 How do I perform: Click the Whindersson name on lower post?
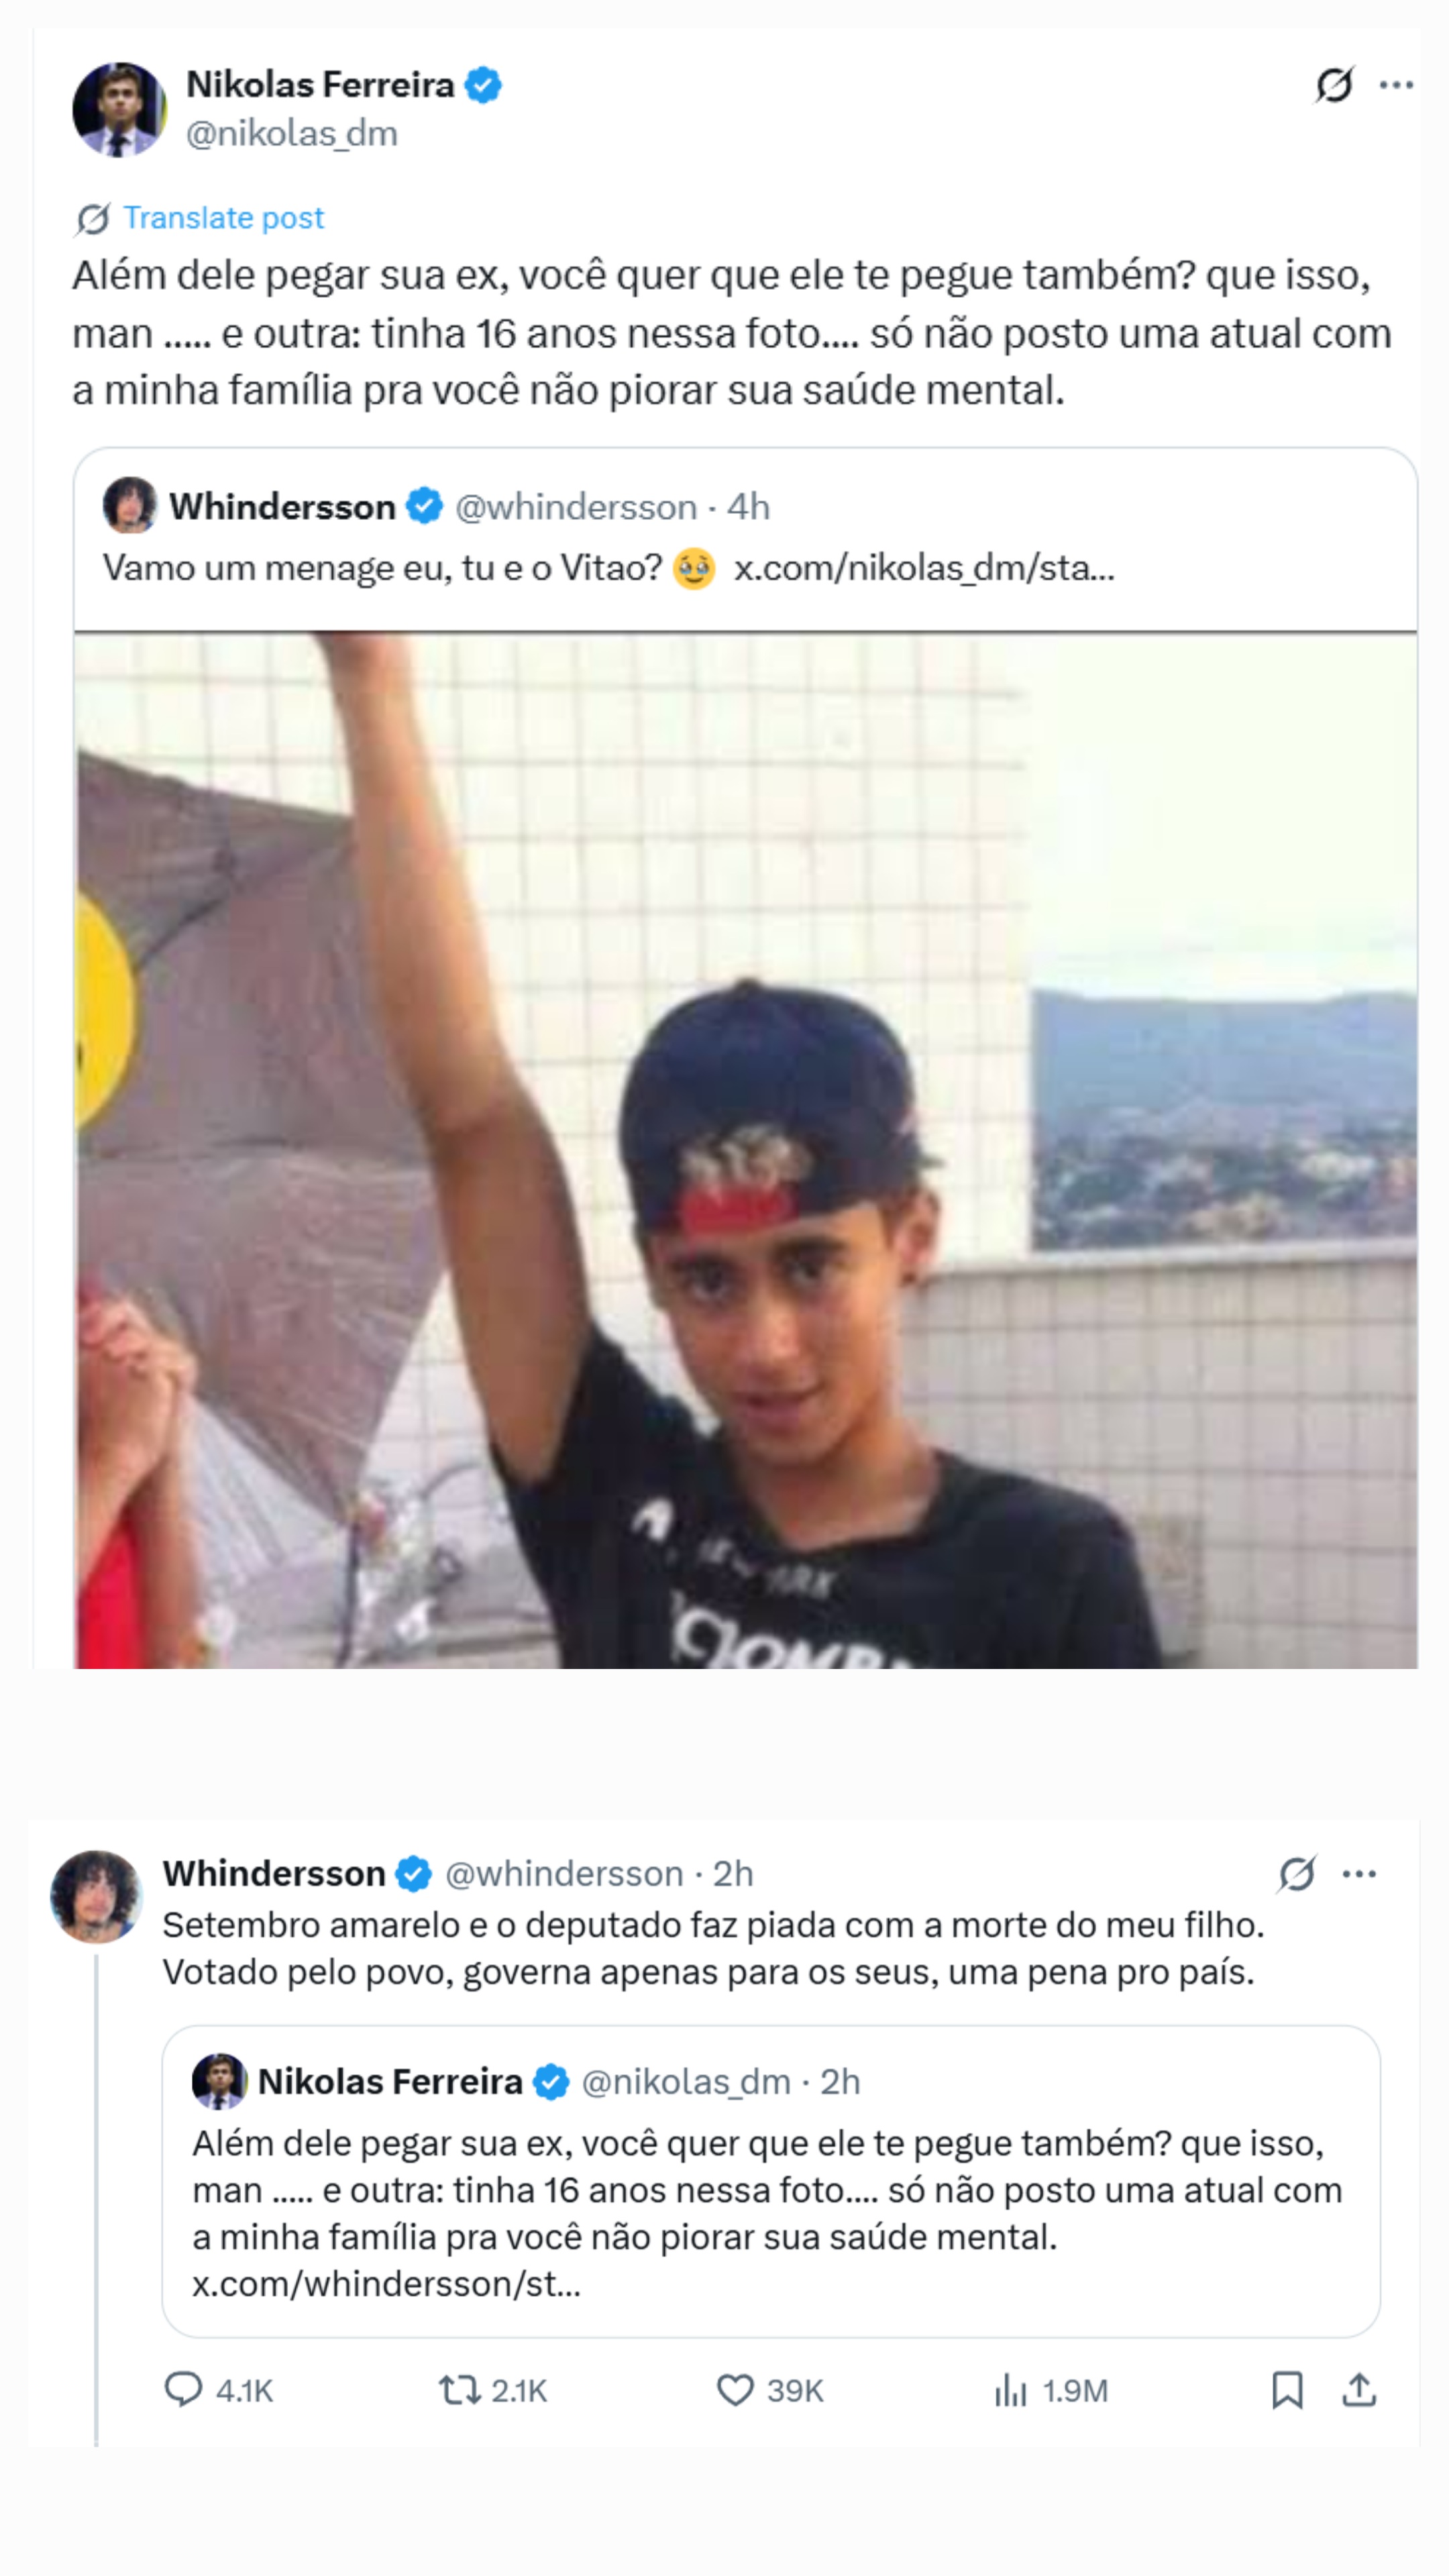point(274,1873)
